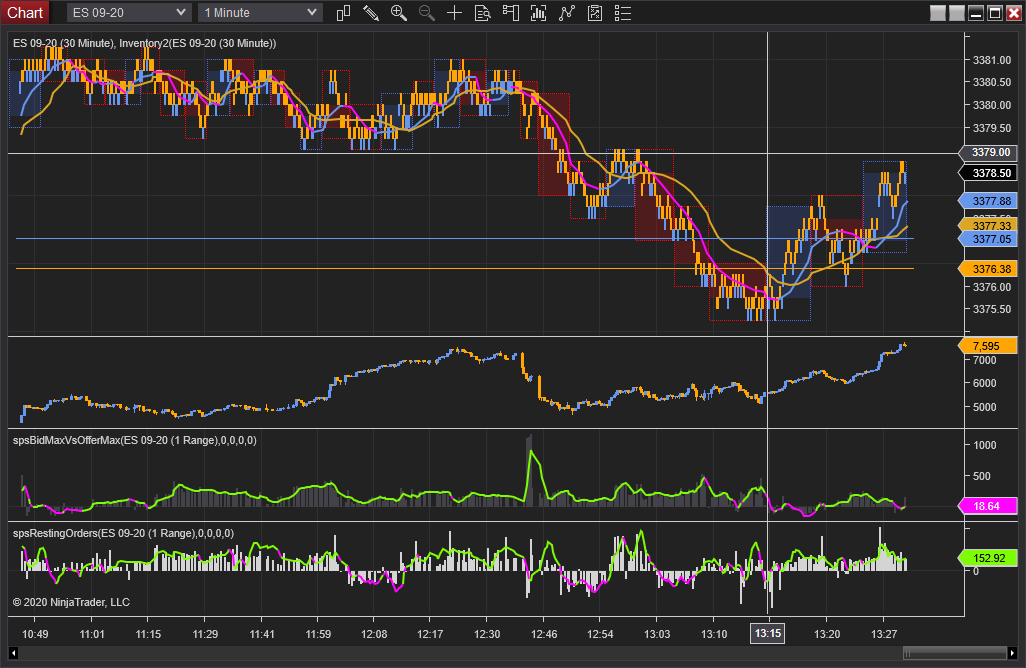Image resolution: width=1026 pixels, height=668 pixels.
Task: Select the zoom in magnifier tool
Action: (x=398, y=13)
